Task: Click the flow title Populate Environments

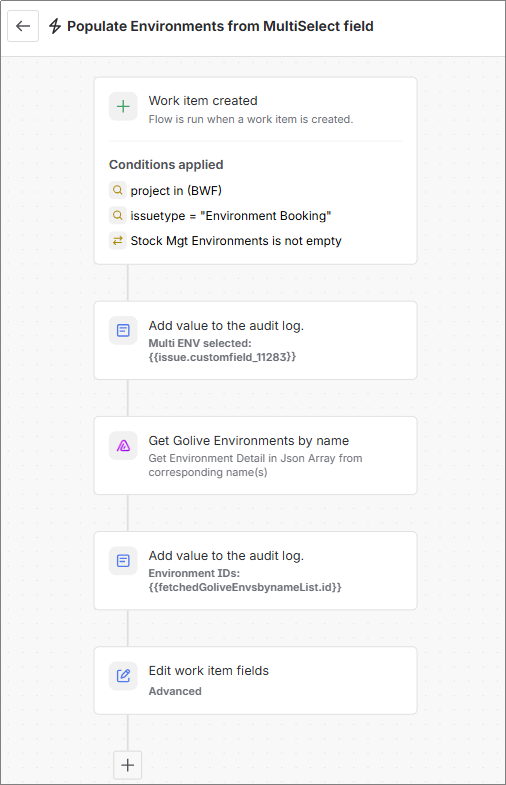Action: [220, 26]
